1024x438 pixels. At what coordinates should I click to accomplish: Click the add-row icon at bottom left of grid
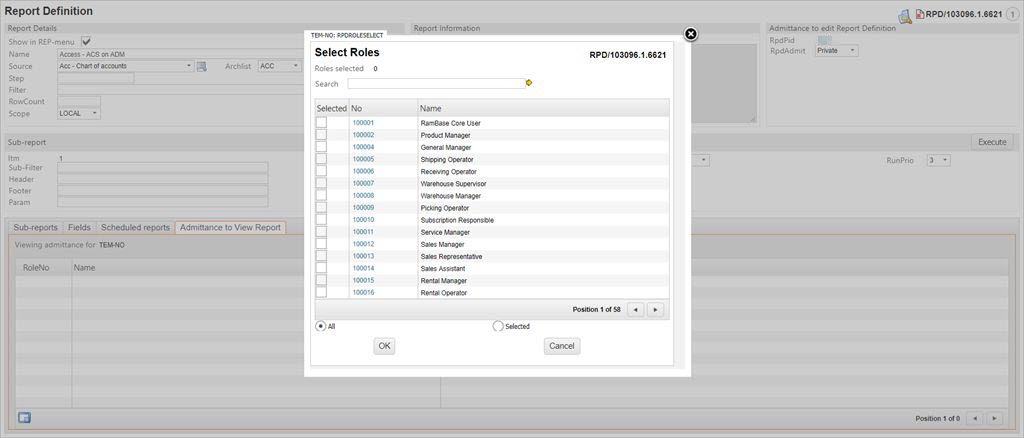point(24,417)
